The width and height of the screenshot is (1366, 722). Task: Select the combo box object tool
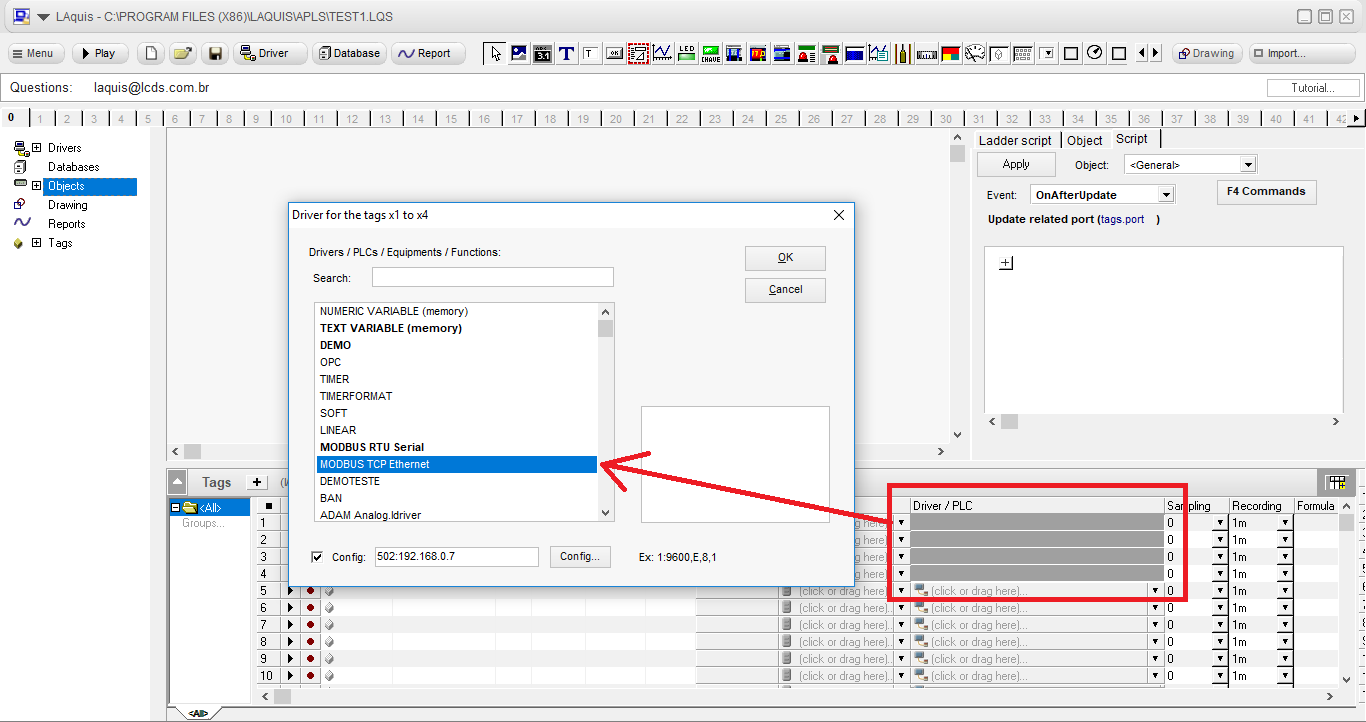click(x=1047, y=53)
